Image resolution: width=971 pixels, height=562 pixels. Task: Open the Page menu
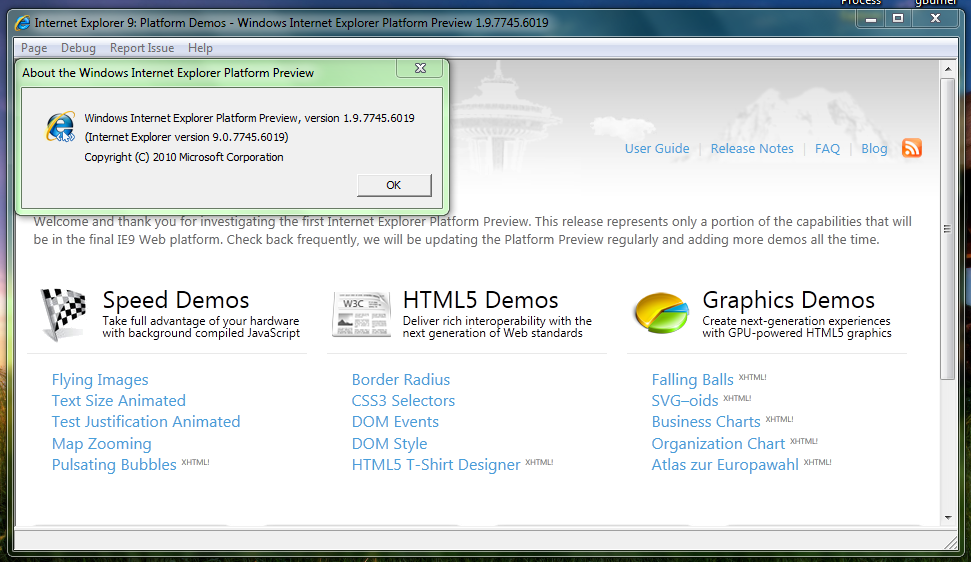(34, 48)
